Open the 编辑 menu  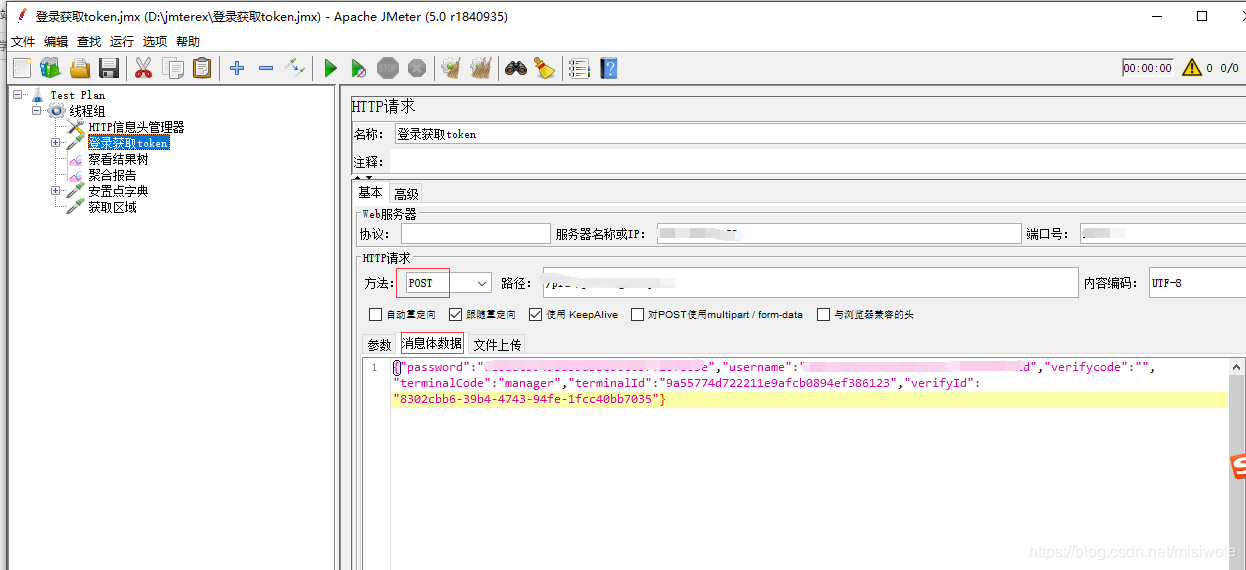[x=56, y=42]
